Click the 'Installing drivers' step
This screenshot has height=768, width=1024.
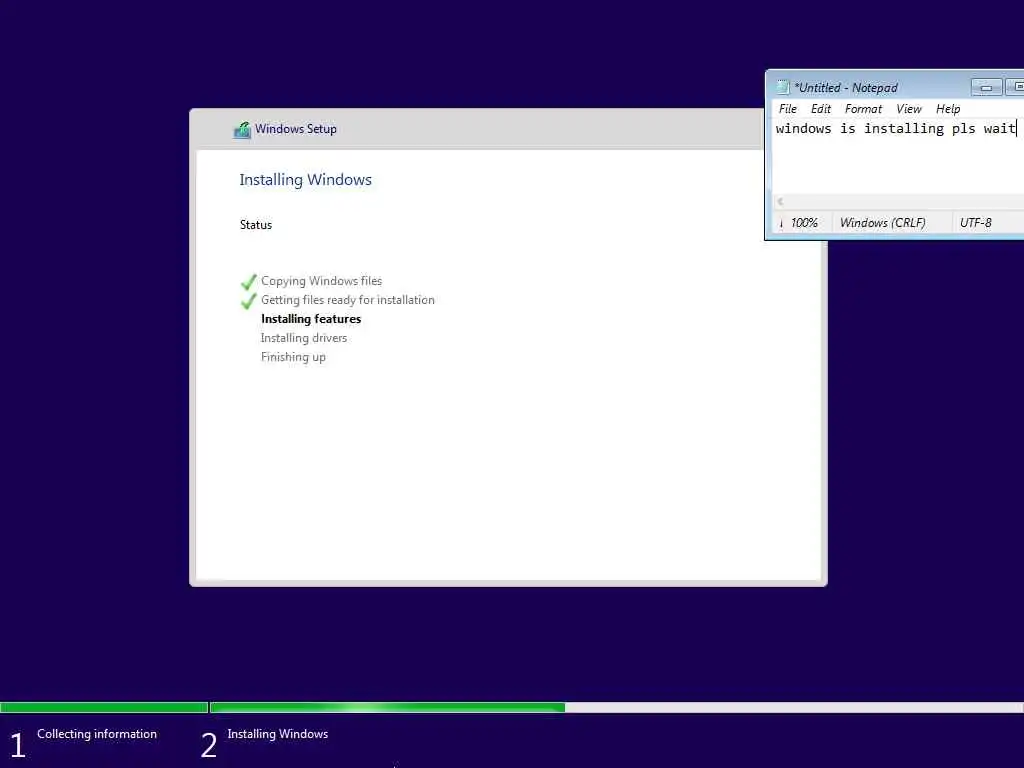304,338
